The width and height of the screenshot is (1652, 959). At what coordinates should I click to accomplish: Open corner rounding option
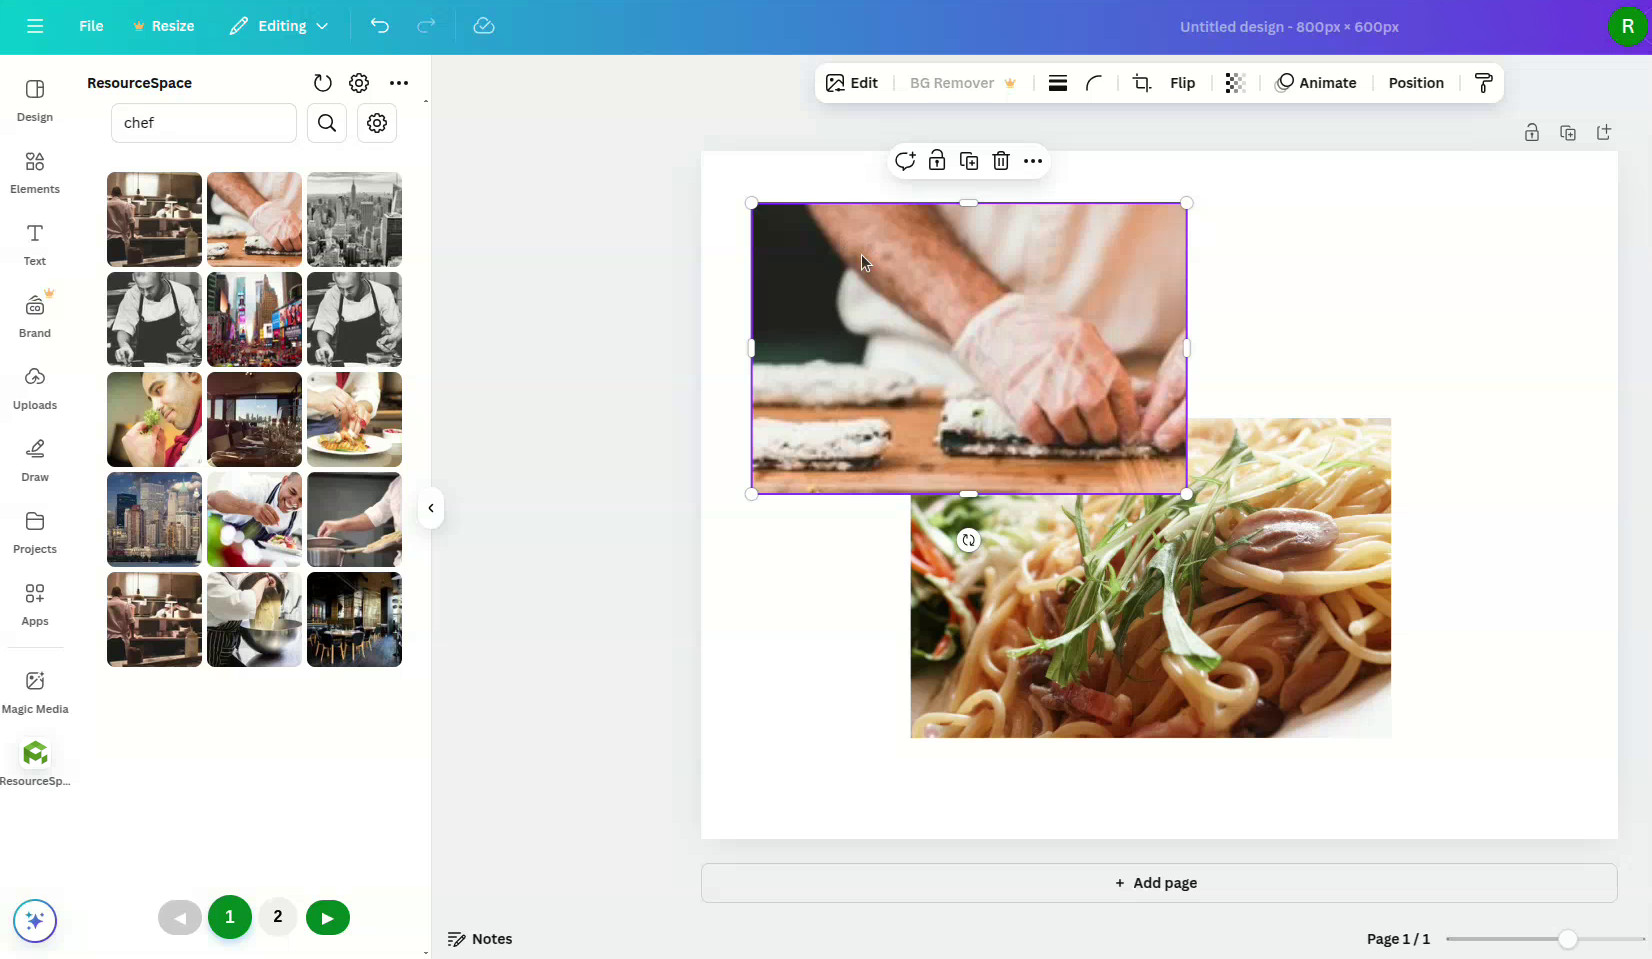(1094, 83)
